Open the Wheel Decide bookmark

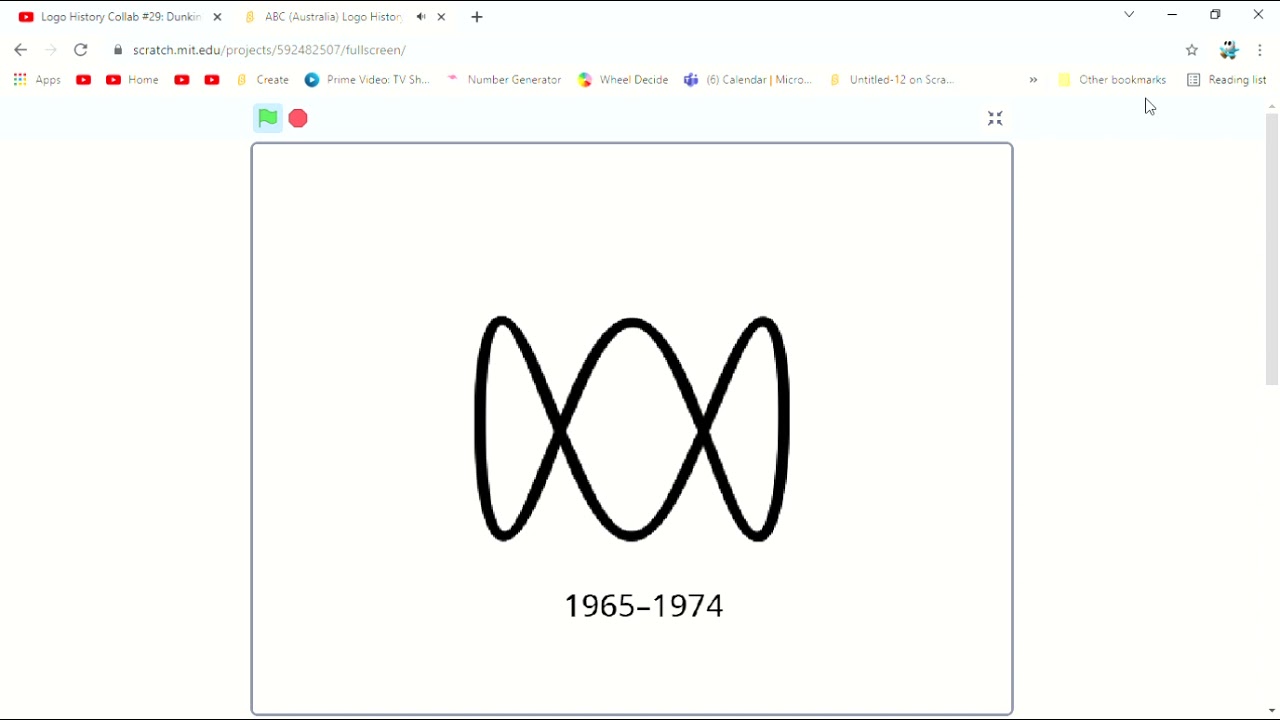623,80
